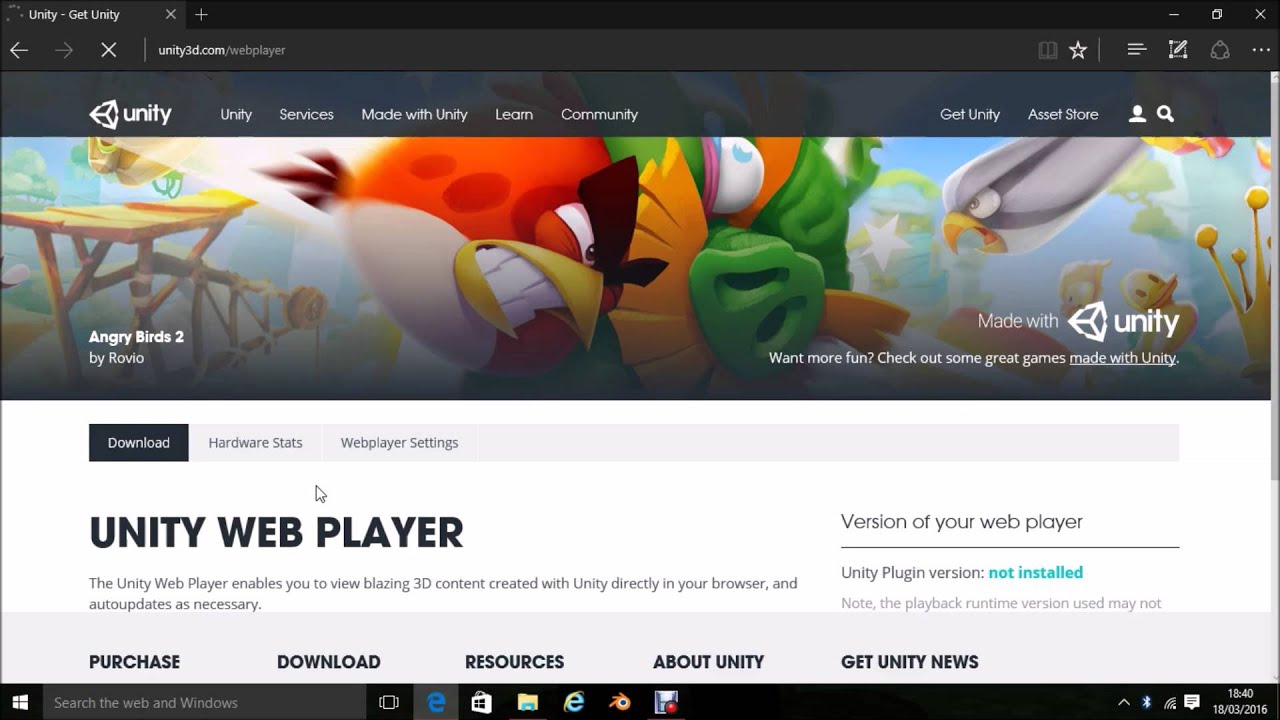Open network Wi-Fi tray icon
Image resolution: width=1280 pixels, height=720 pixels.
tap(1170, 703)
